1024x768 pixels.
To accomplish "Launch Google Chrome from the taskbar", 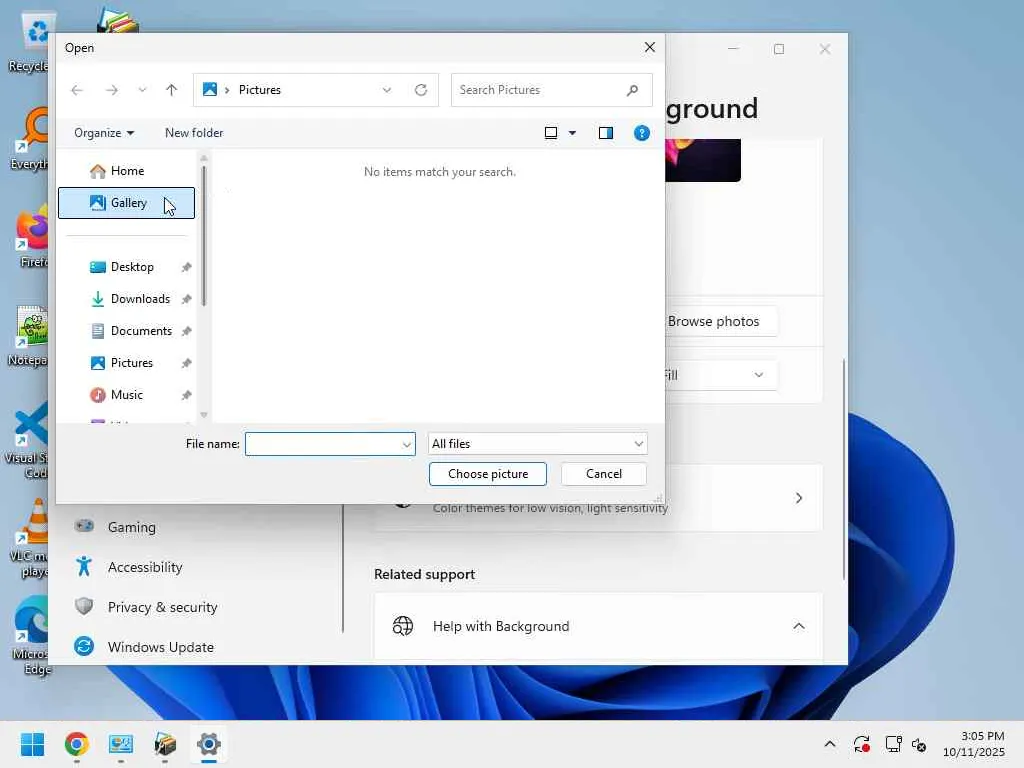I will (76, 744).
